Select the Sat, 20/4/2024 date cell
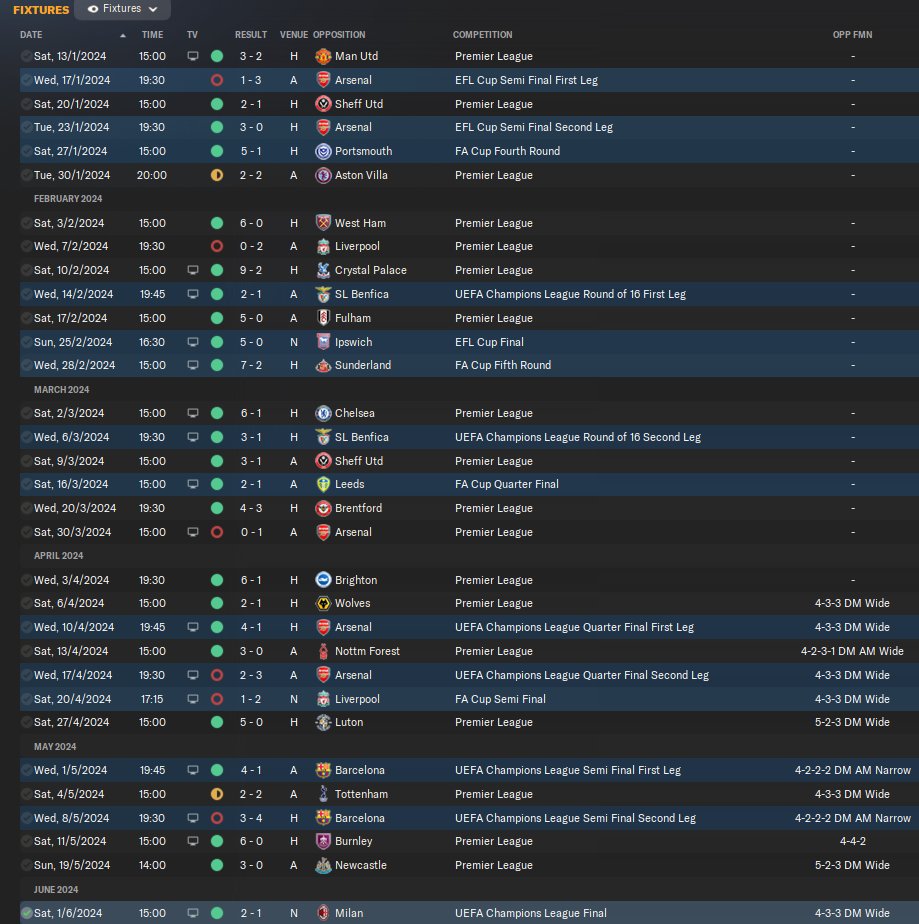This screenshot has height=924, width=919. (x=72, y=699)
